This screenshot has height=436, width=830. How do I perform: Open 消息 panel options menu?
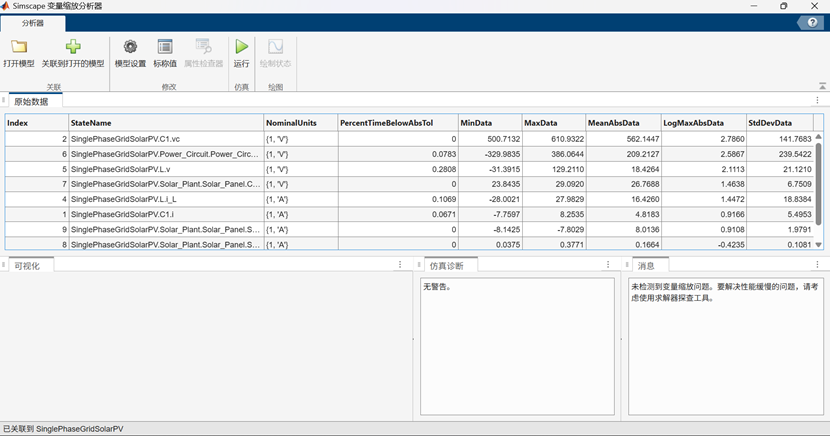coord(817,265)
